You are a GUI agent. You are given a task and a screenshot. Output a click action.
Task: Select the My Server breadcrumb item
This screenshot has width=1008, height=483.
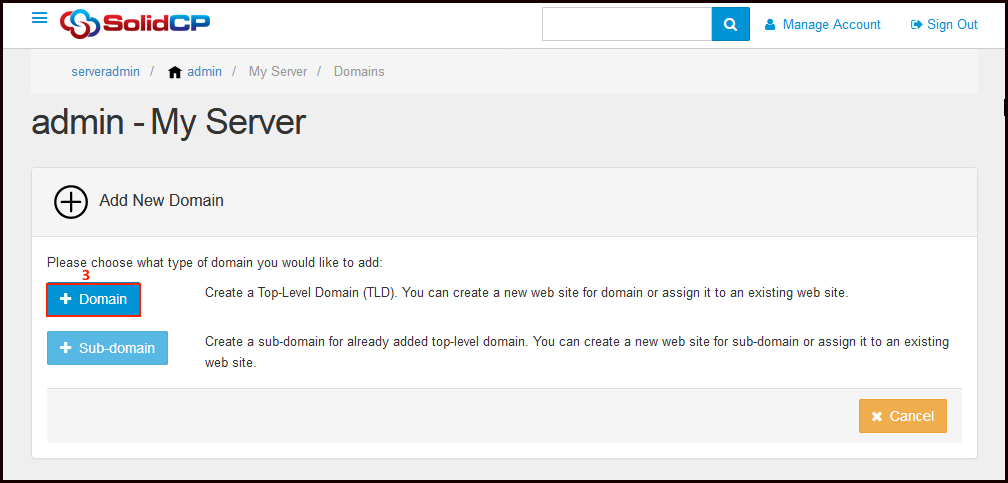279,72
